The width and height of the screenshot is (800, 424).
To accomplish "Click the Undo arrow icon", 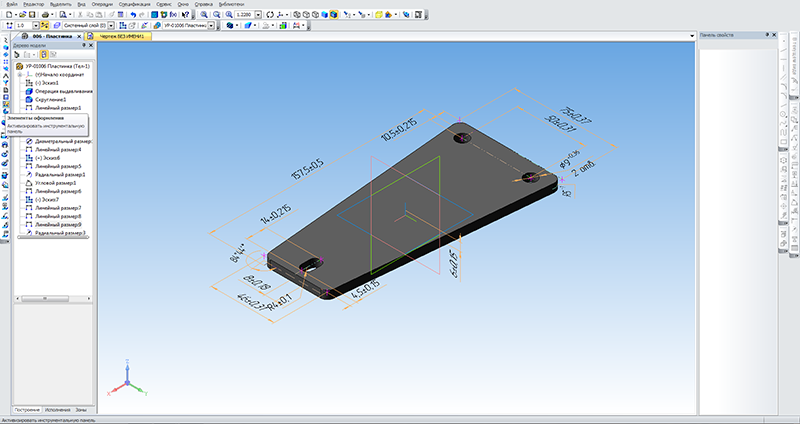I will 132,15.
